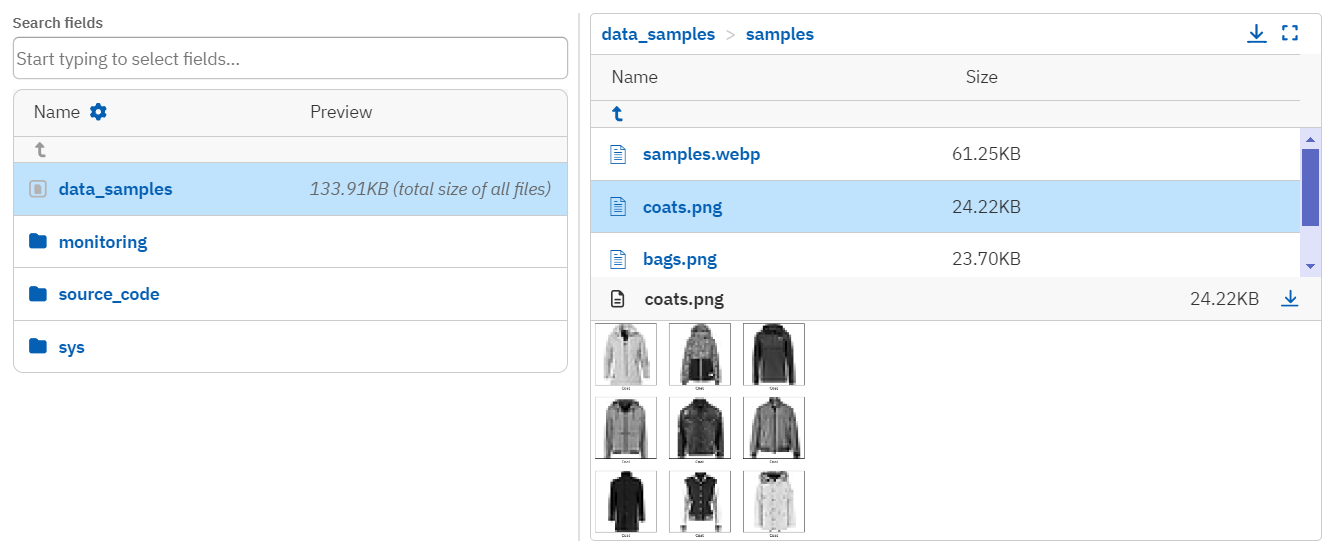Toggle fullscreen view of file browser
This screenshot has width=1332, height=552.
tap(1290, 34)
